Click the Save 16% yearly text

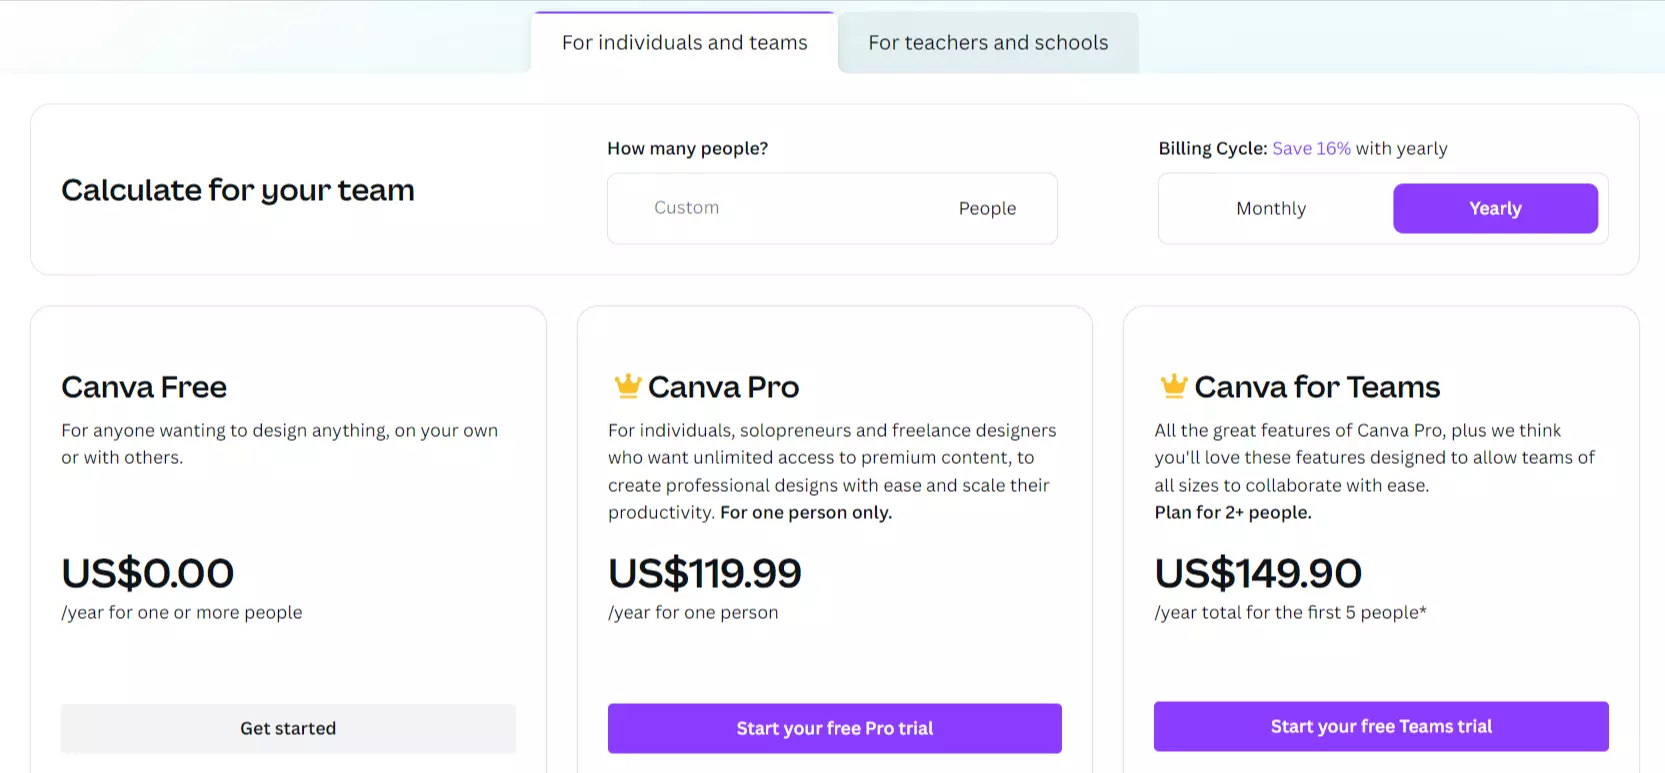point(1311,148)
